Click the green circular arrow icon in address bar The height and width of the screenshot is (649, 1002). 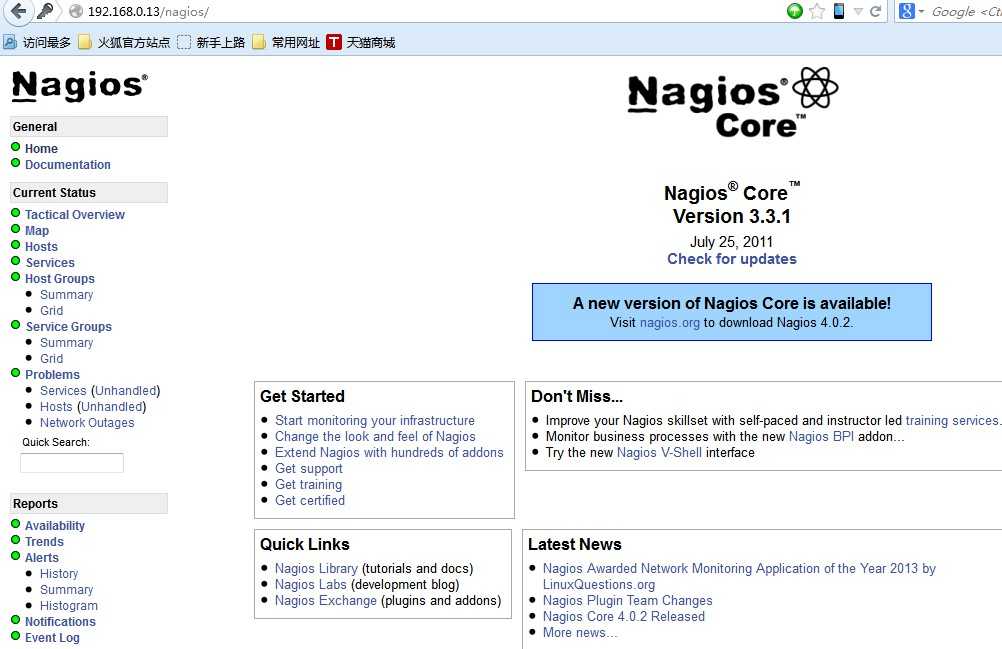tap(794, 11)
